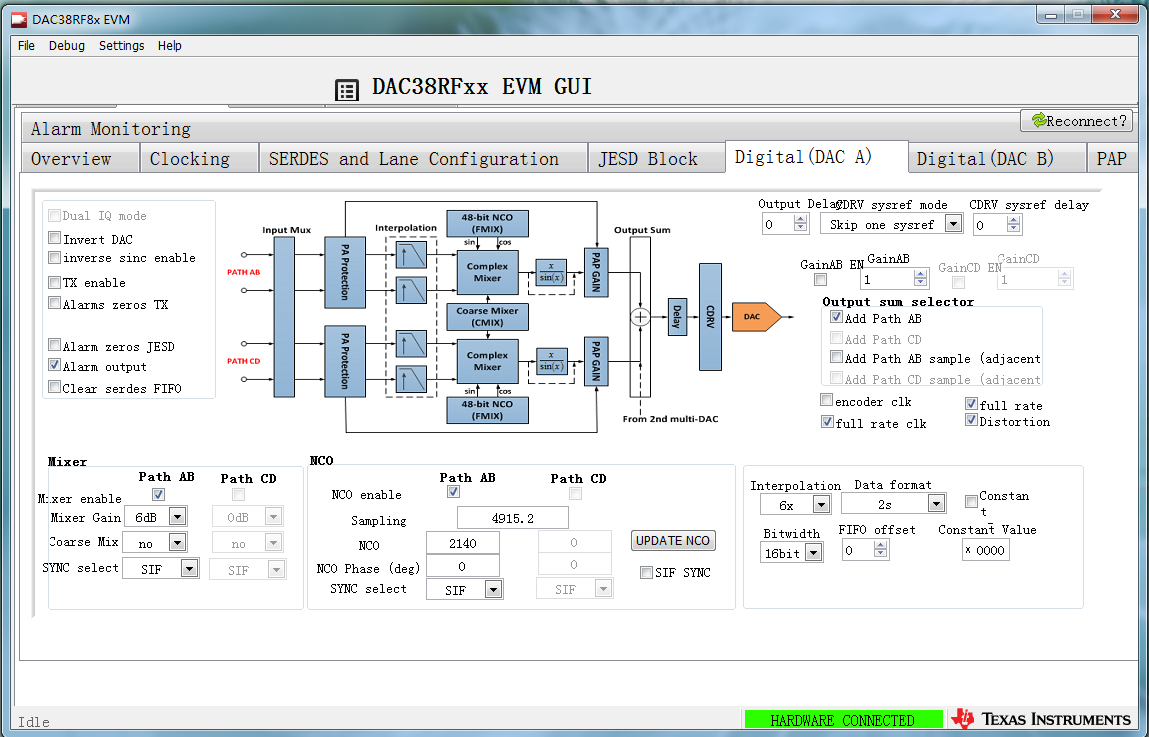Increase the FIFO offset stepper
1149x737 pixels.
click(x=882, y=545)
